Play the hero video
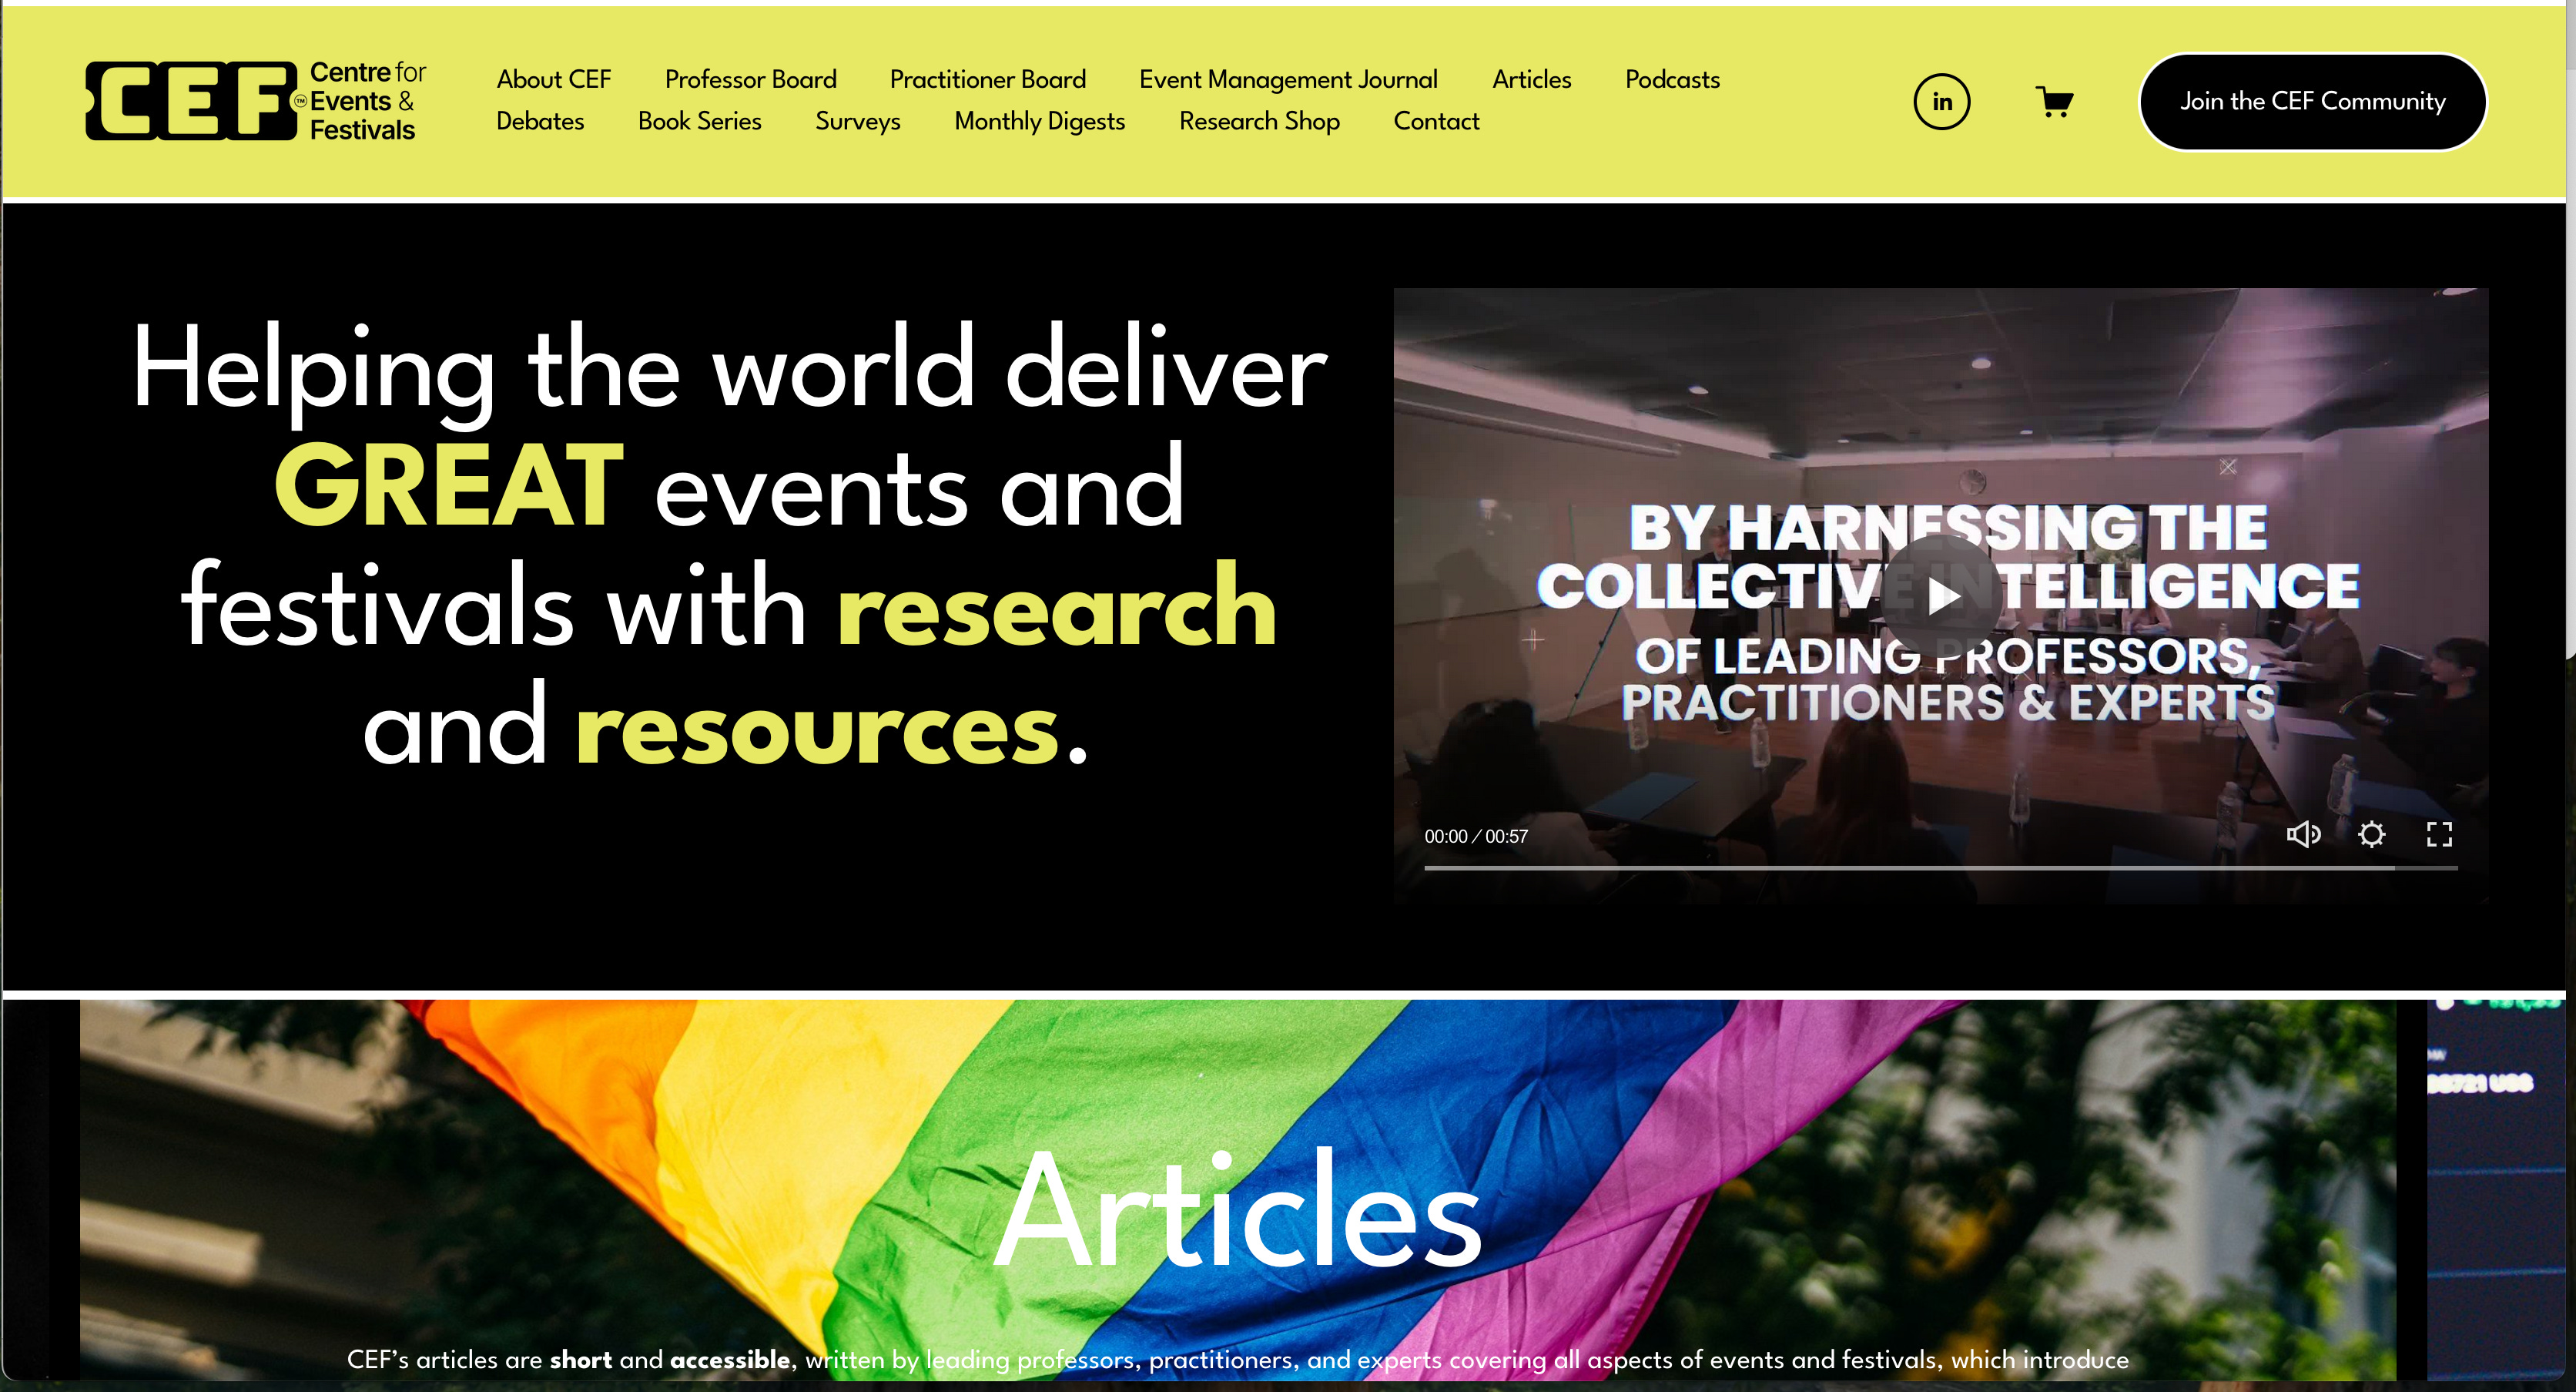 (1941, 597)
